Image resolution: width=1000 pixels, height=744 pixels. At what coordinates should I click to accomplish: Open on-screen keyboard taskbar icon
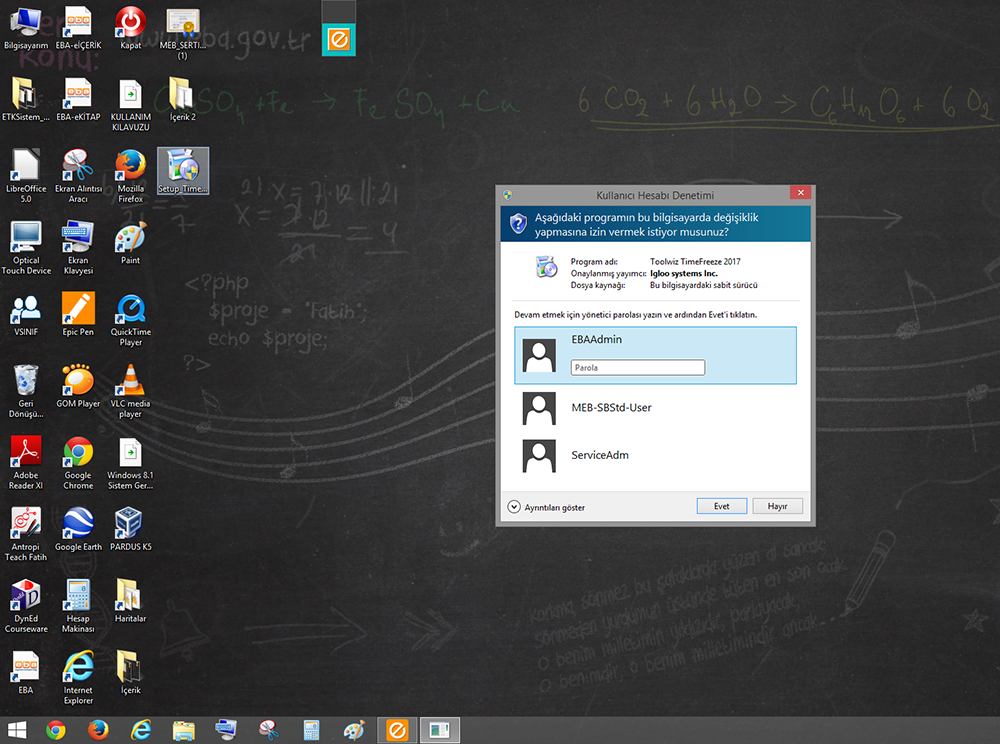pos(226,730)
